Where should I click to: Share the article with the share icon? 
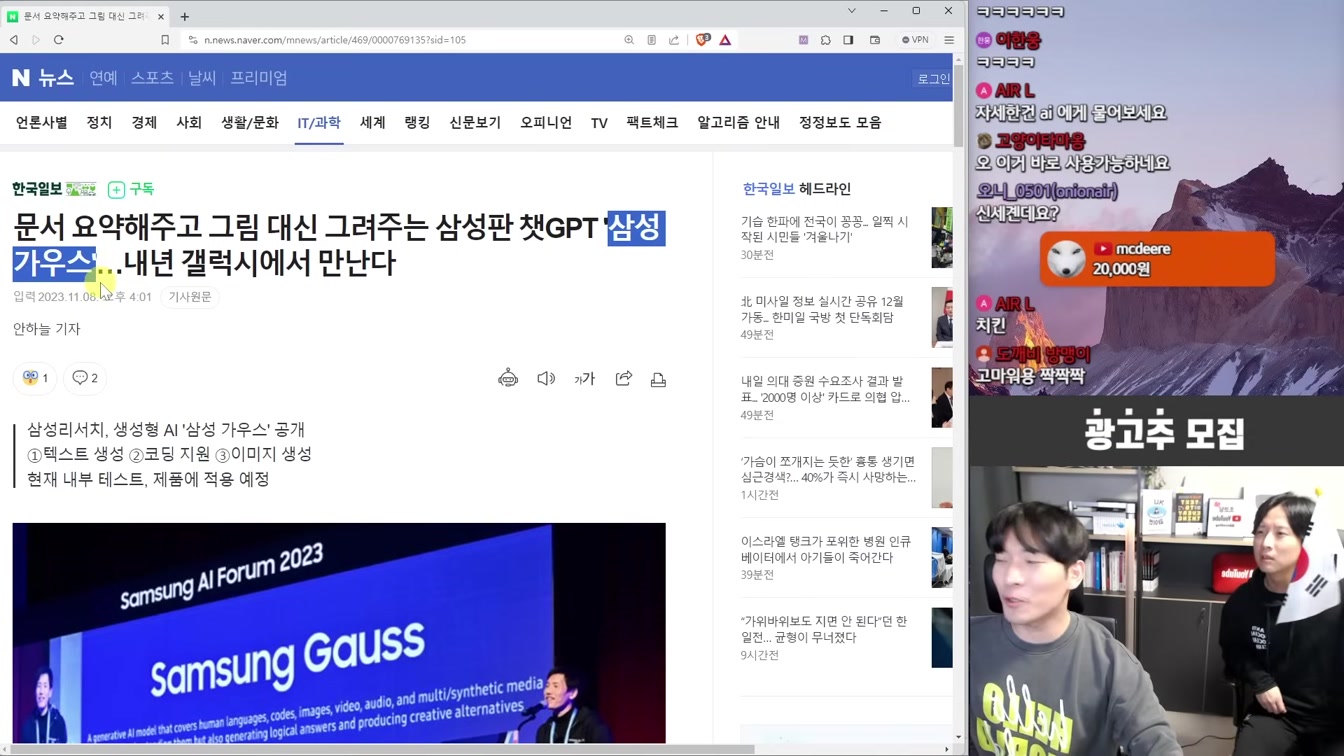pyautogui.click(x=624, y=379)
